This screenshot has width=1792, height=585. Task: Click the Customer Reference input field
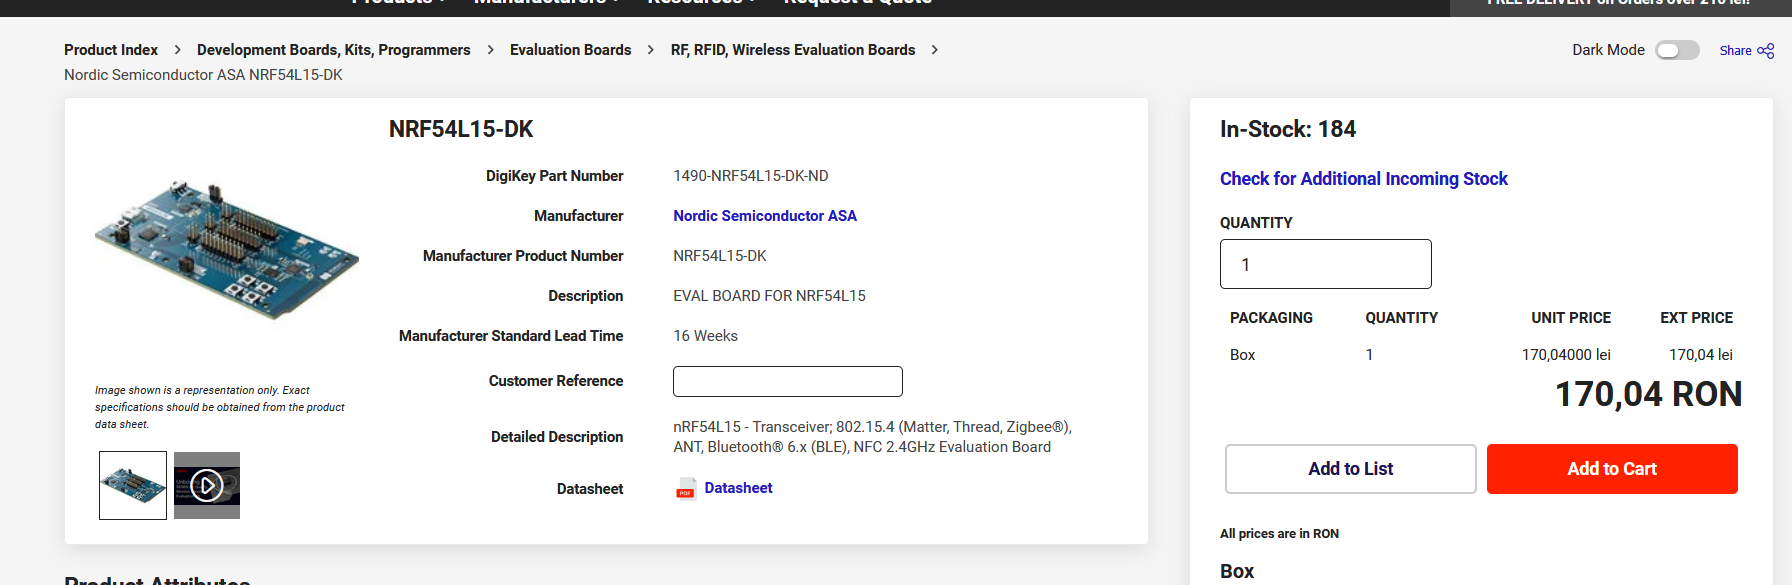point(787,381)
